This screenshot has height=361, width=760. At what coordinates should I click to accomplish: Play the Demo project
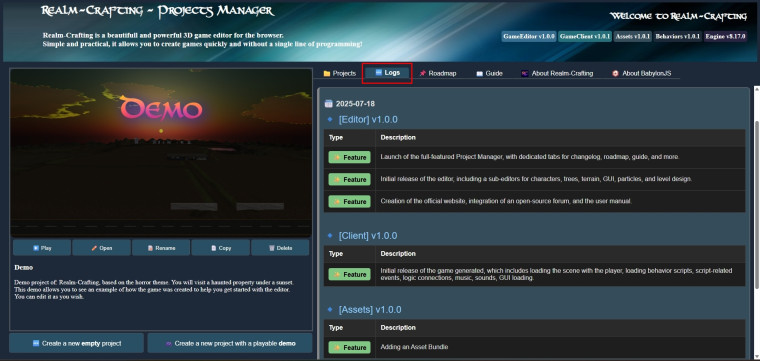42,248
